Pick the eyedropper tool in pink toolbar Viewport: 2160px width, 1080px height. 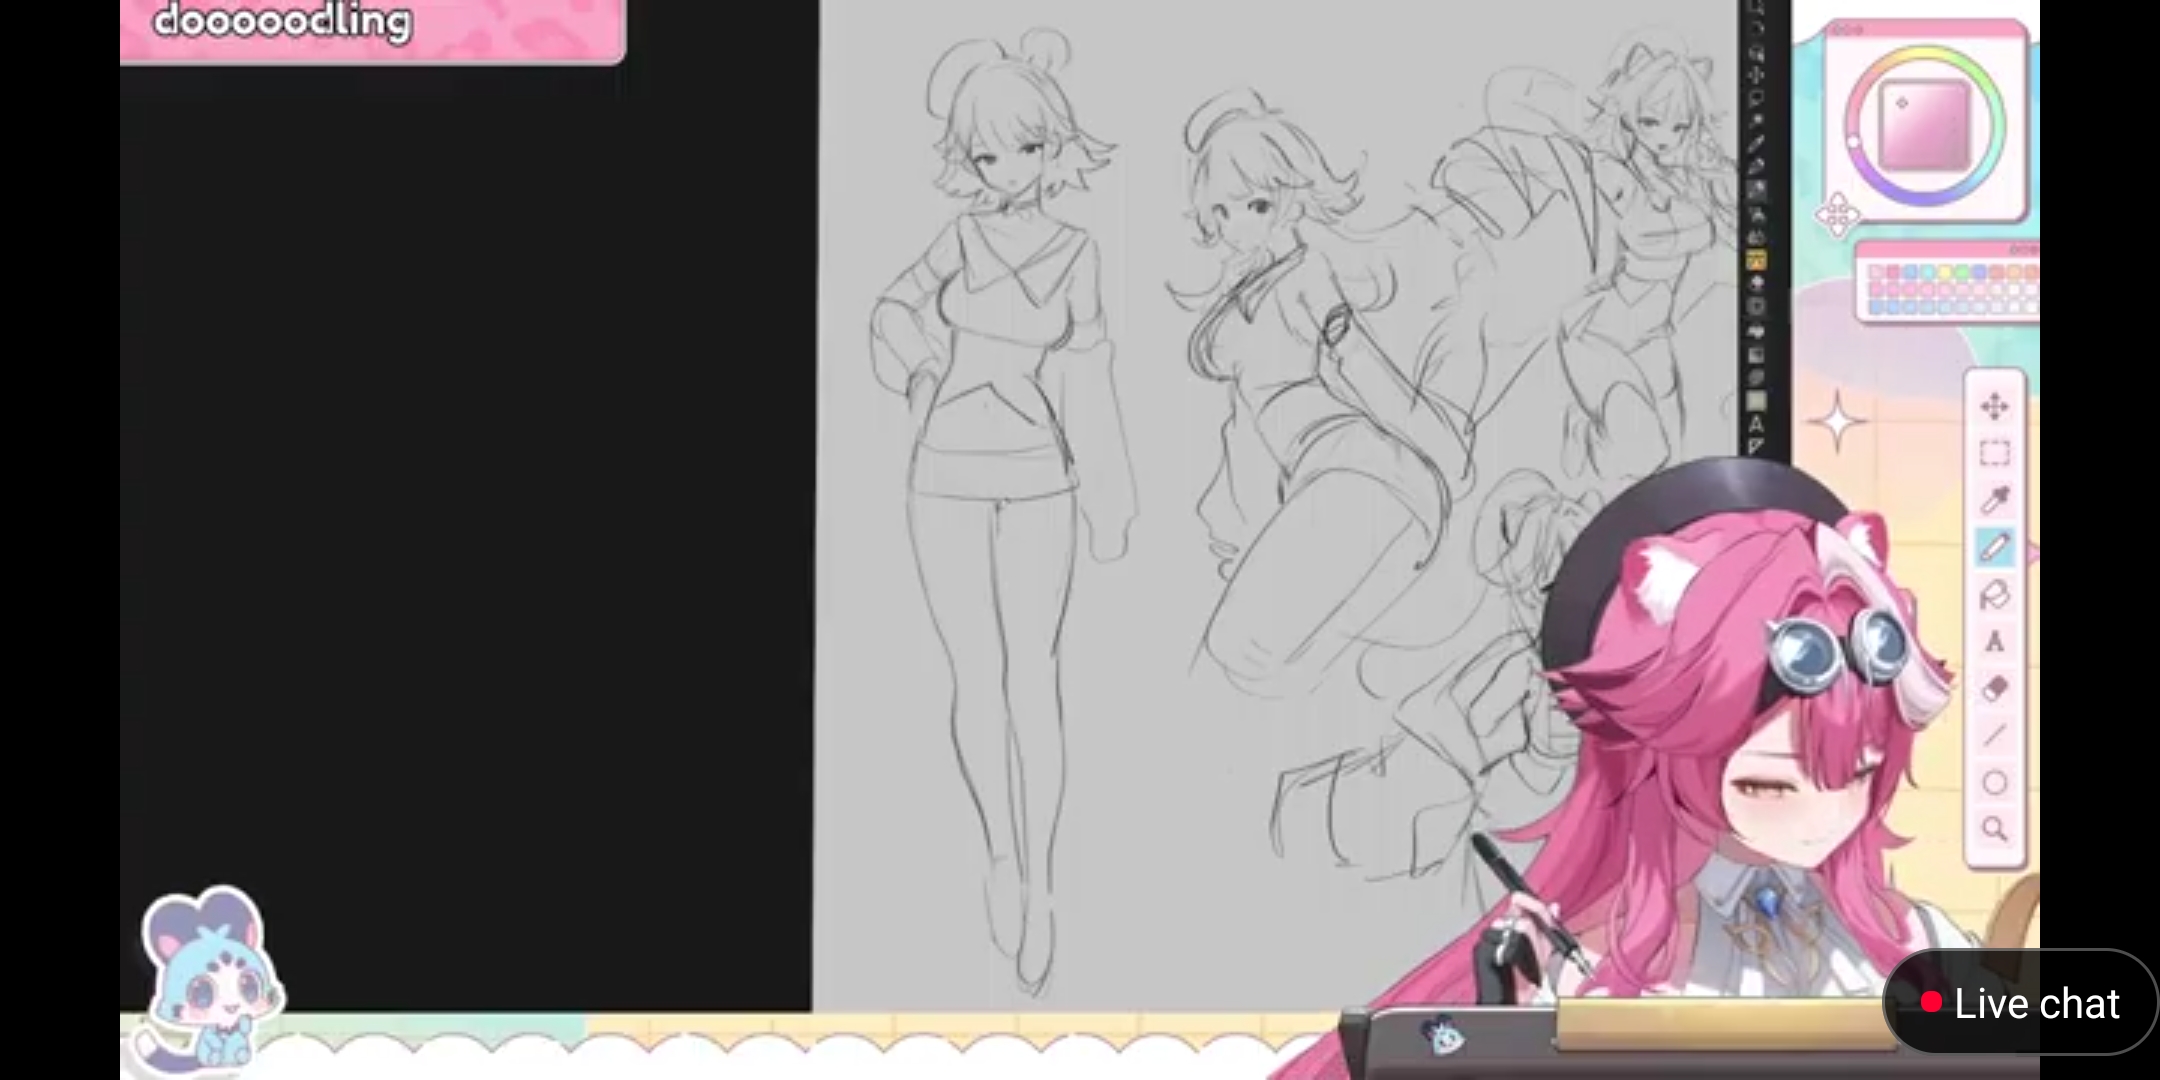1994,500
